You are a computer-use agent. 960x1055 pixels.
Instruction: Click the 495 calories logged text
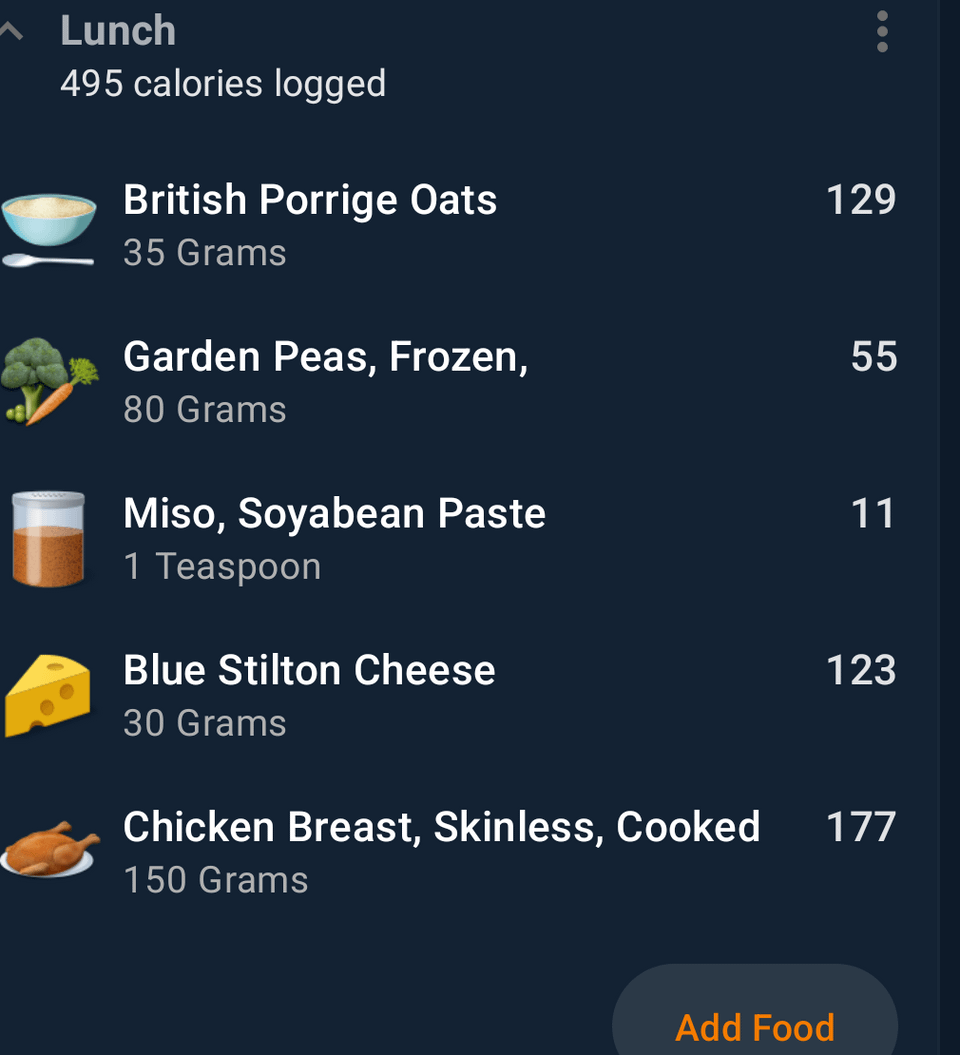(x=223, y=84)
